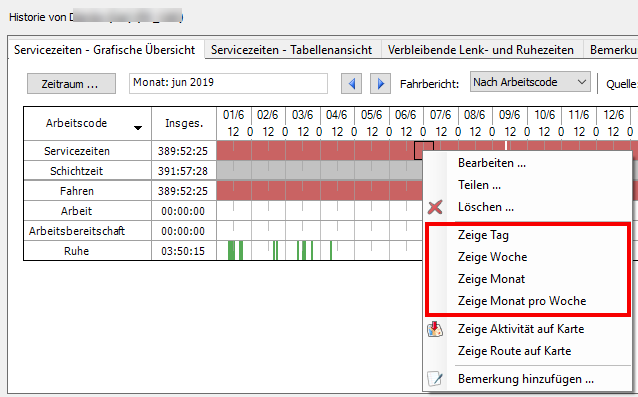Click the 12/6 date column header
This screenshot has width=638, height=397.
[x=614, y=116]
